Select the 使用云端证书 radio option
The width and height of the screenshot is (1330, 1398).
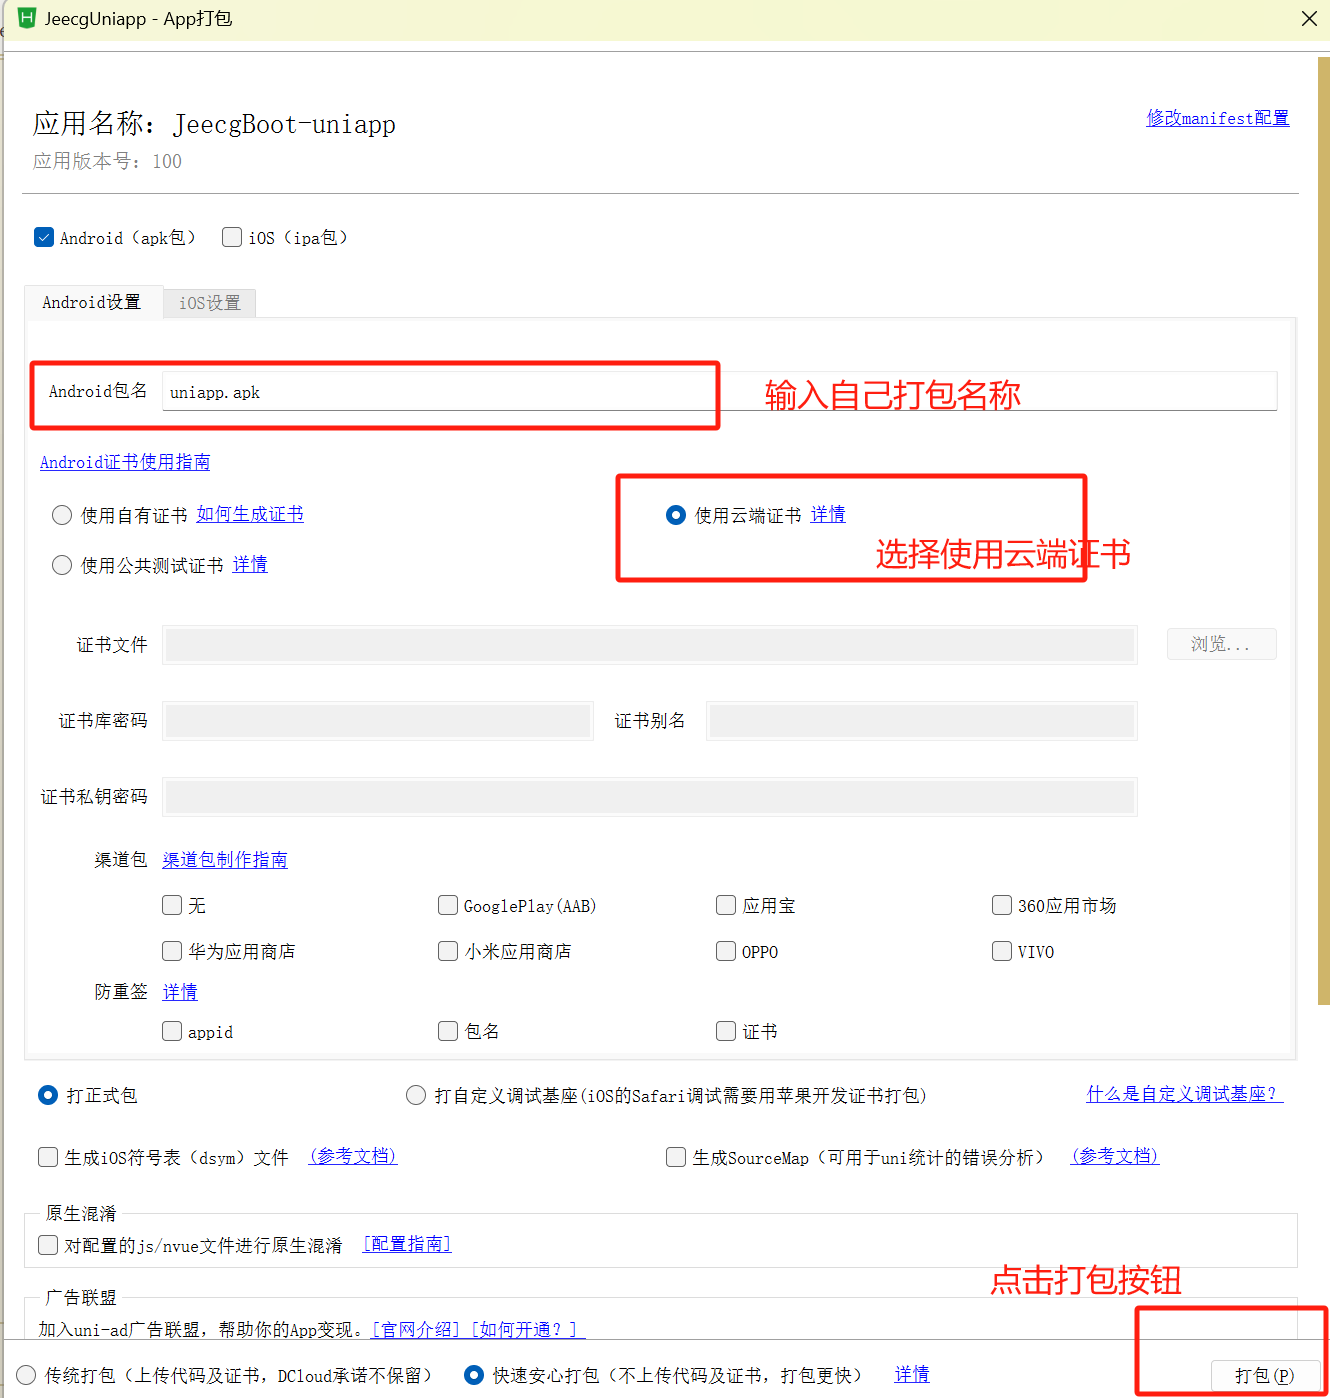point(676,515)
